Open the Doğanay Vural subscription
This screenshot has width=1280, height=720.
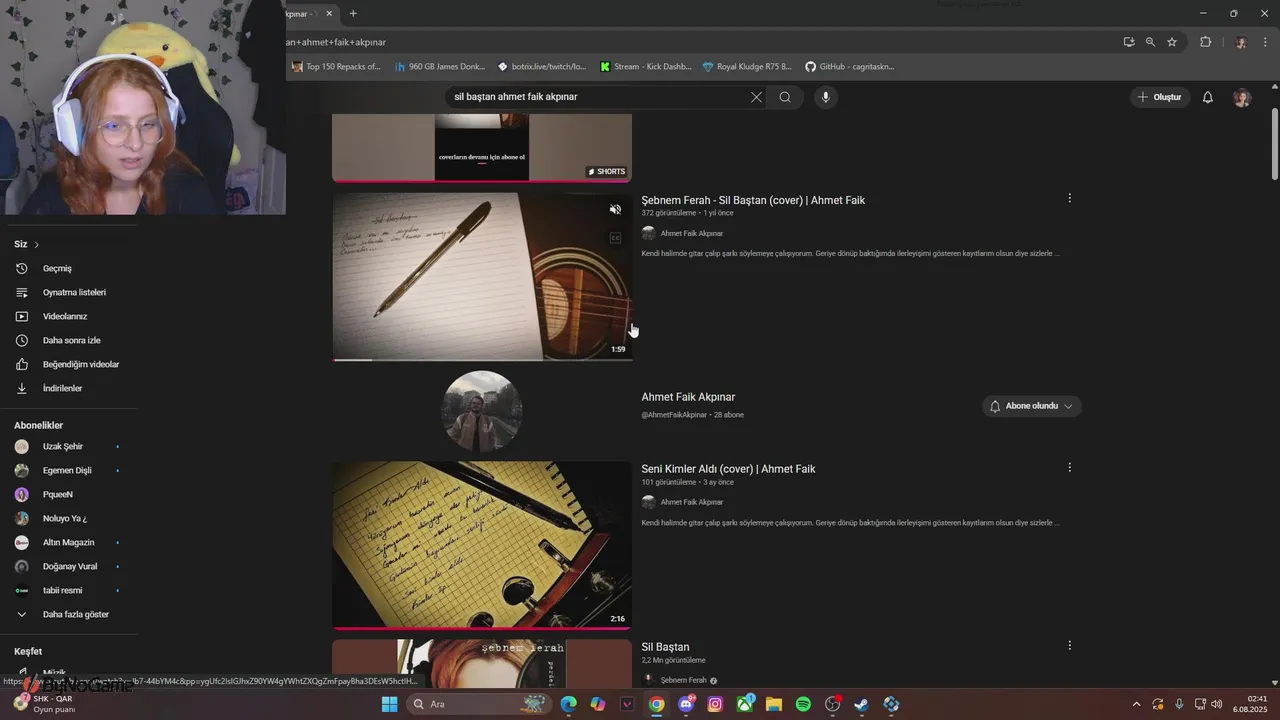pos(70,566)
